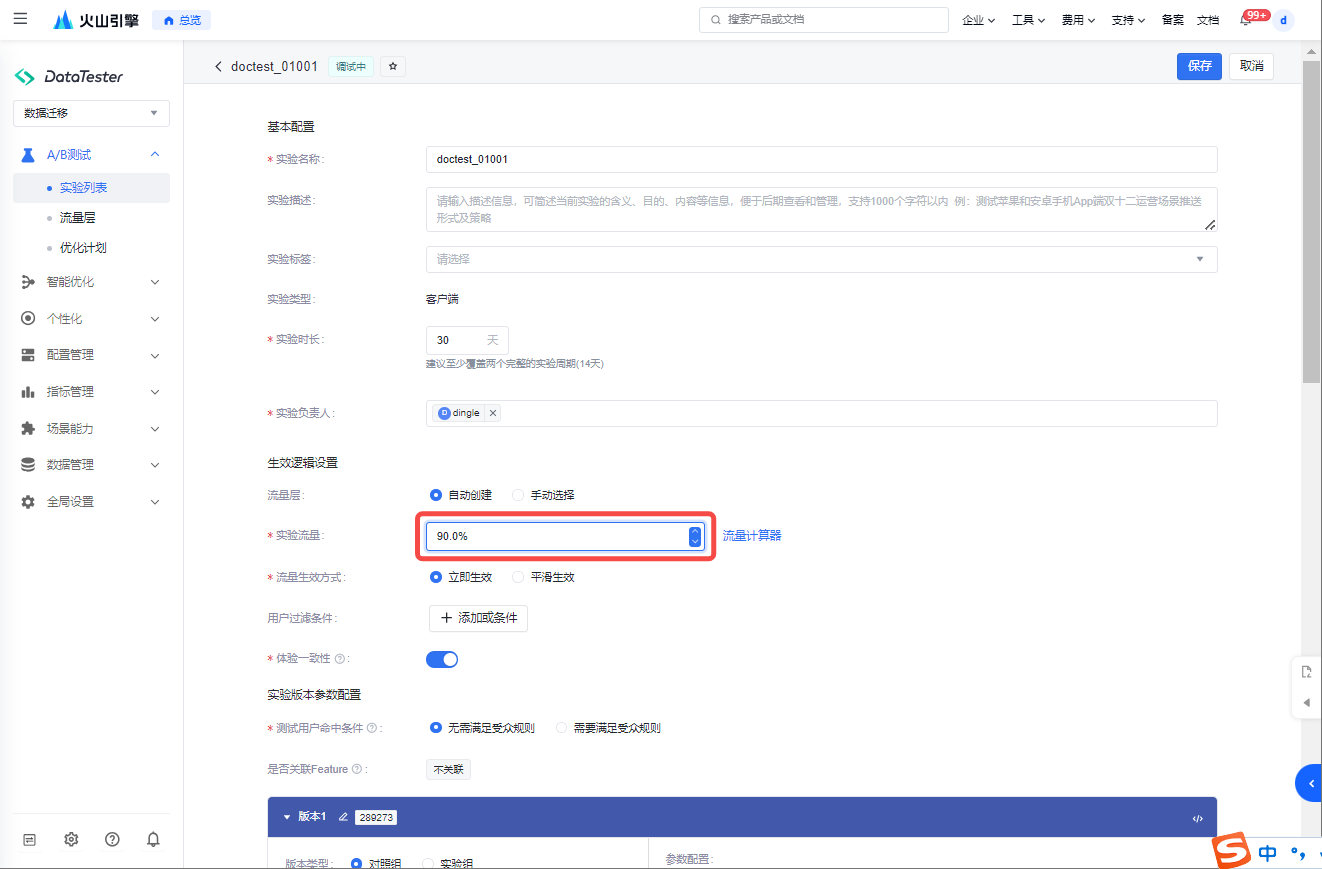
Task: Click the 配置管理 sidebar icon
Action: point(28,355)
